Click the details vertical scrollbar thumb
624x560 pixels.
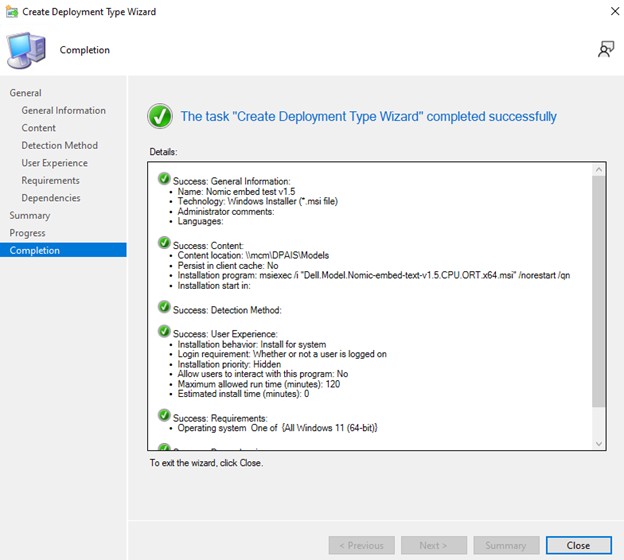click(x=599, y=291)
